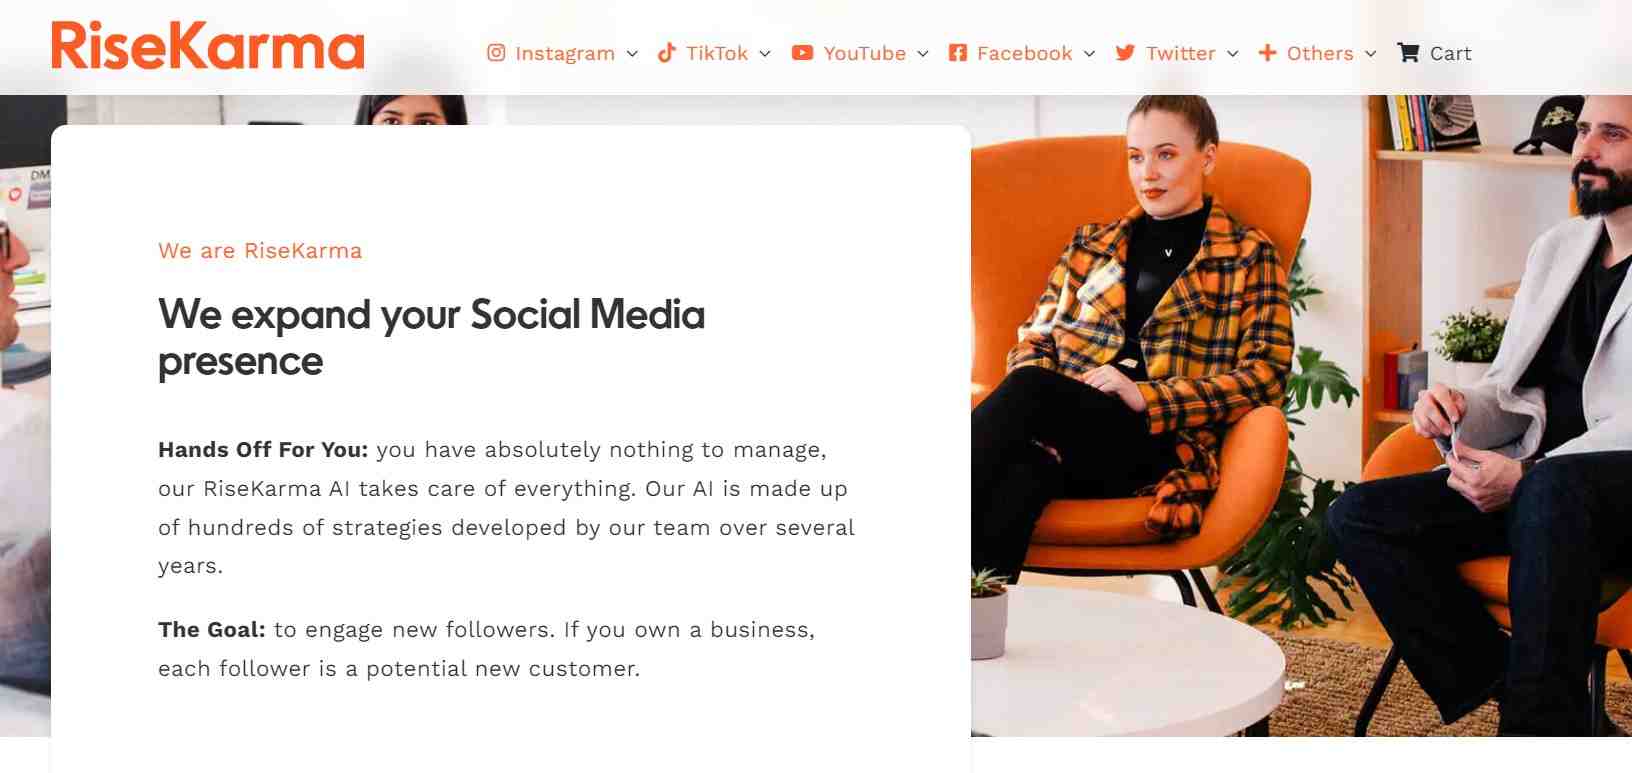Click the Instagram camera icon
1632x773 pixels.
point(496,53)
